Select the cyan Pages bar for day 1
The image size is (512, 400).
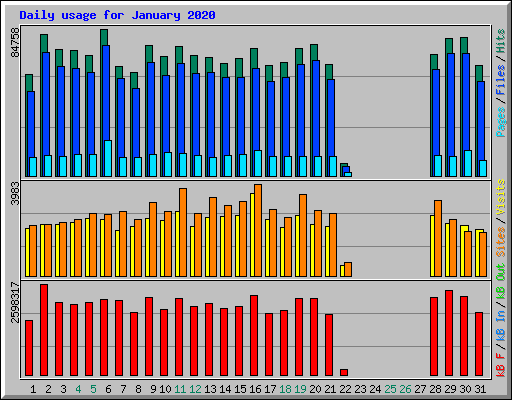[x=33, y=167]
